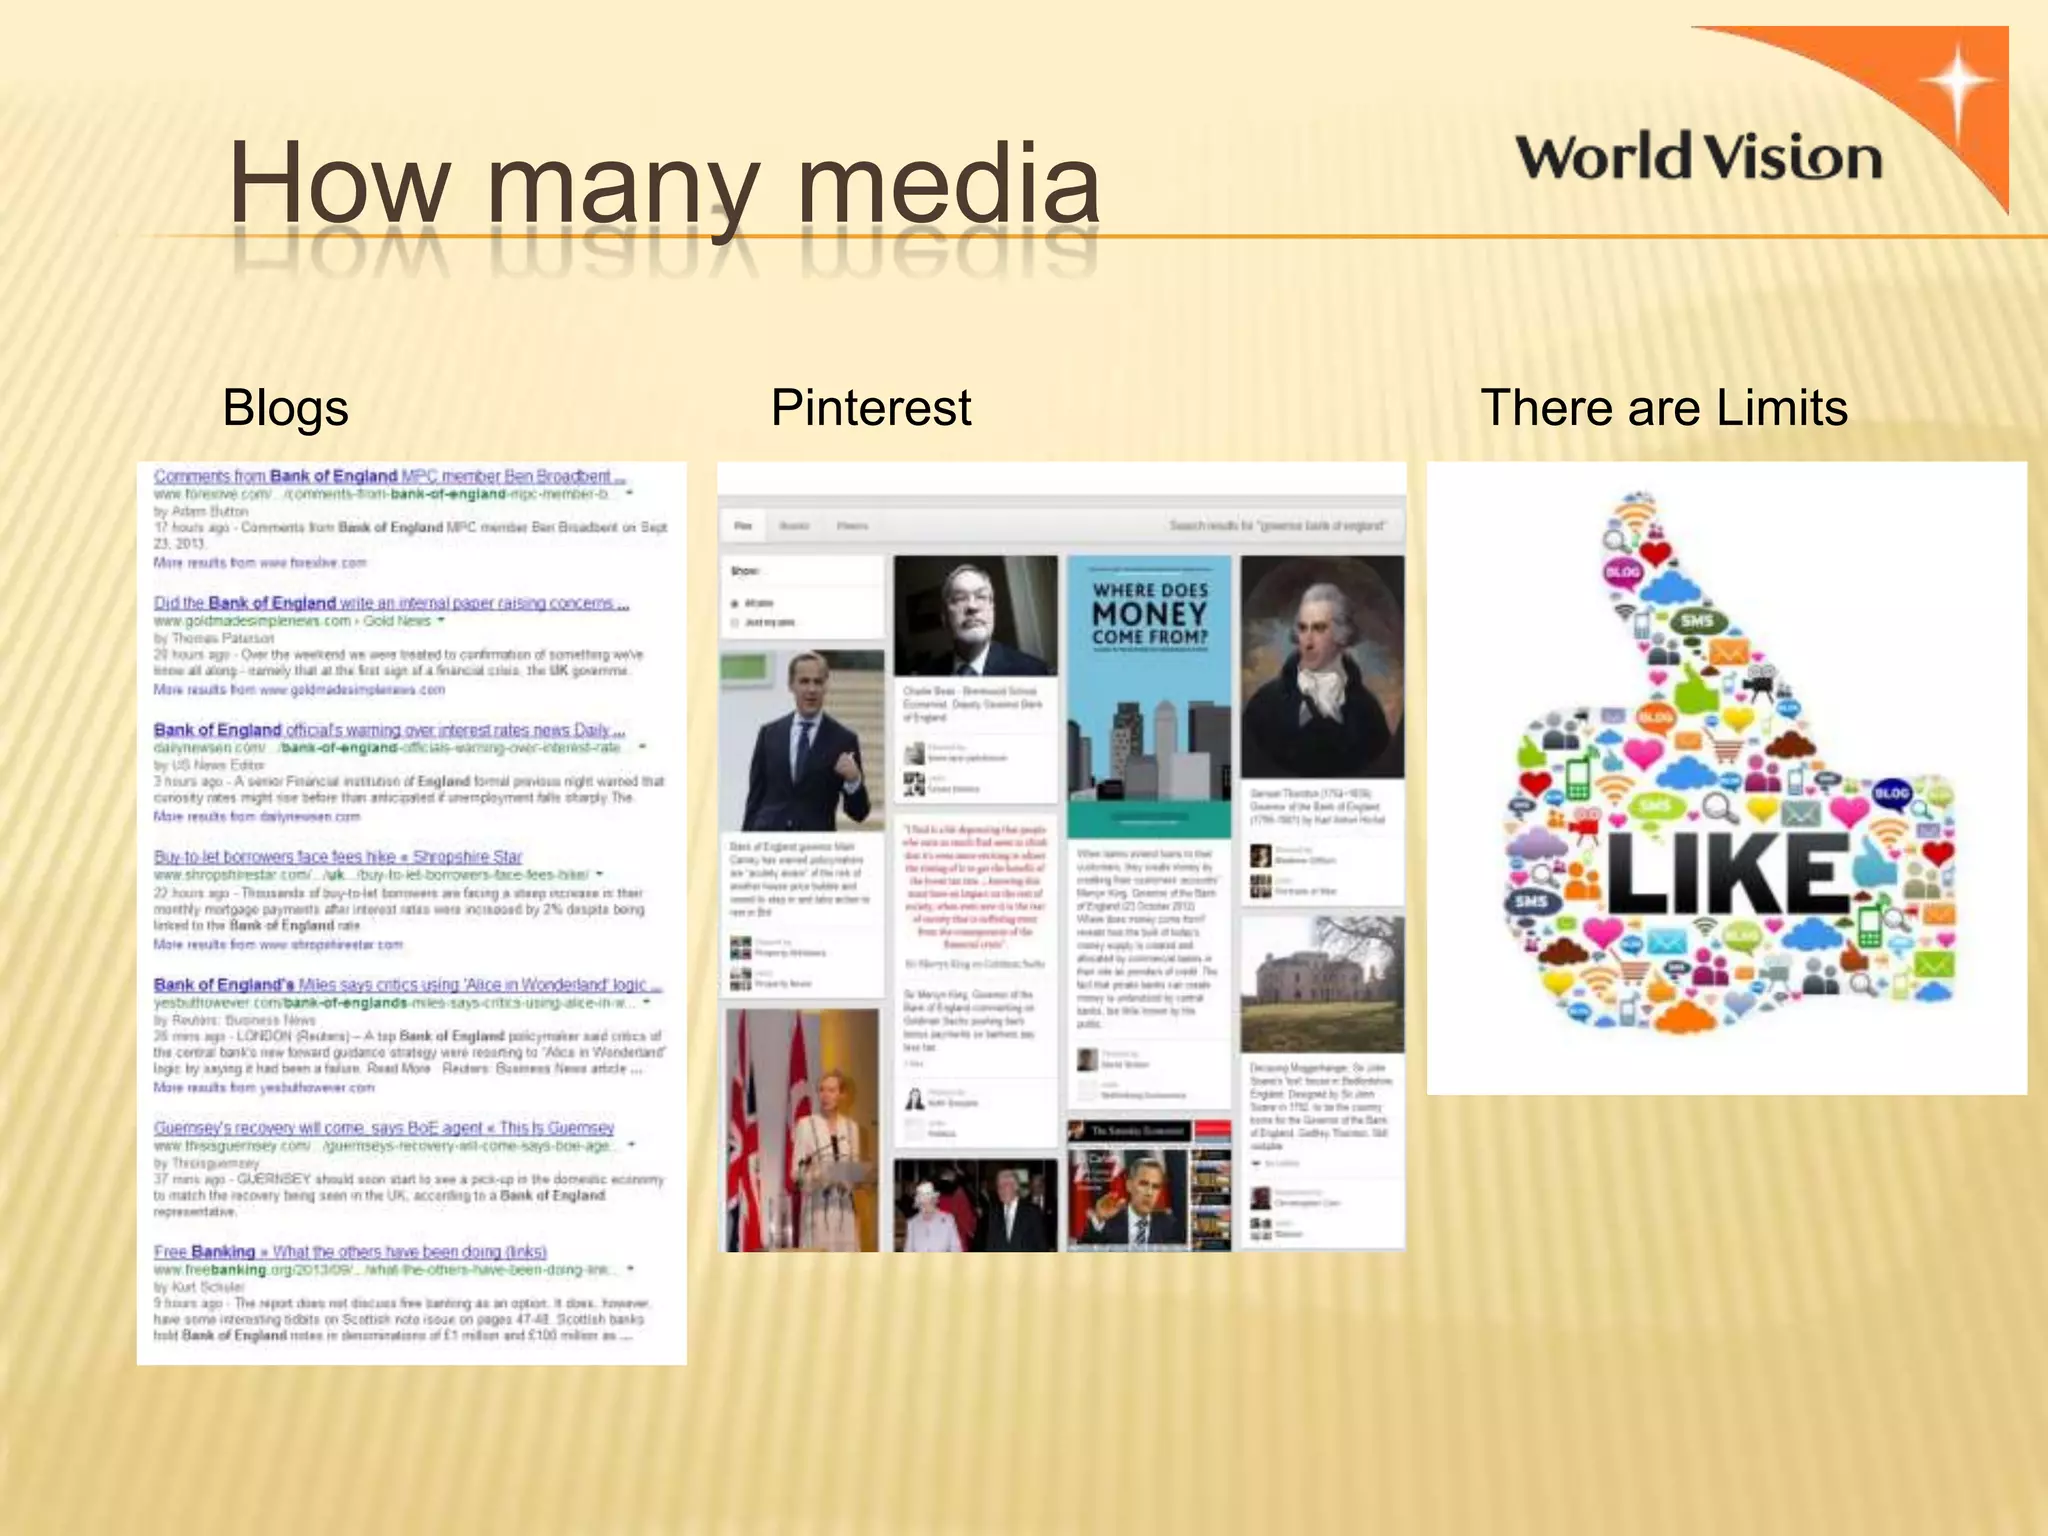Switch to the Pinners tab in Pinterest
This screenshot has width=2048, height=1536.
(x=852, y=525)
